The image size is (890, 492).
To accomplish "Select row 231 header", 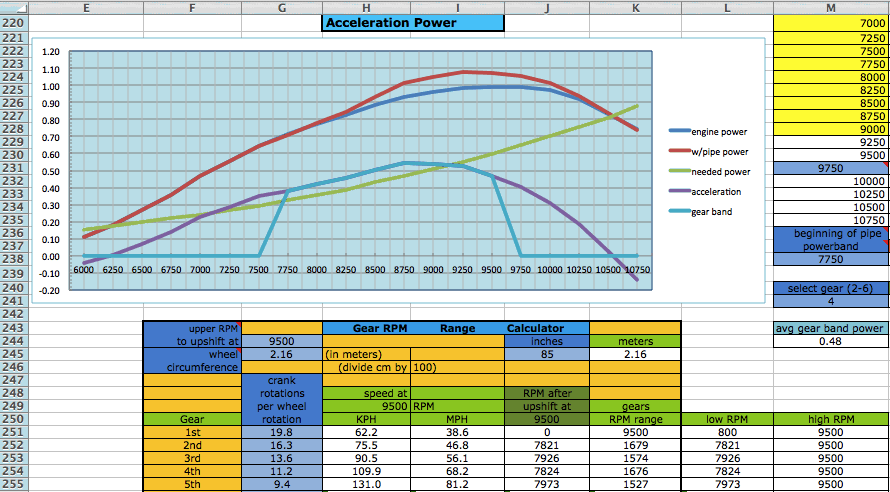I will coord(14,168).
